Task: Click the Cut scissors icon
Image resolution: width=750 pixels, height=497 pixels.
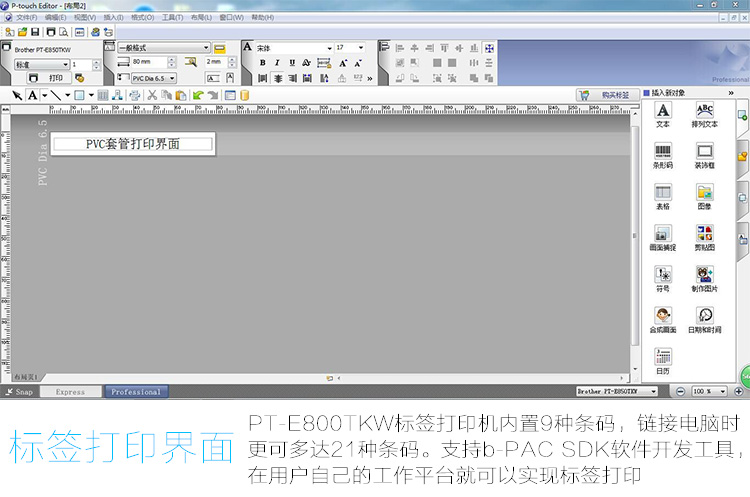Action: 152,95
